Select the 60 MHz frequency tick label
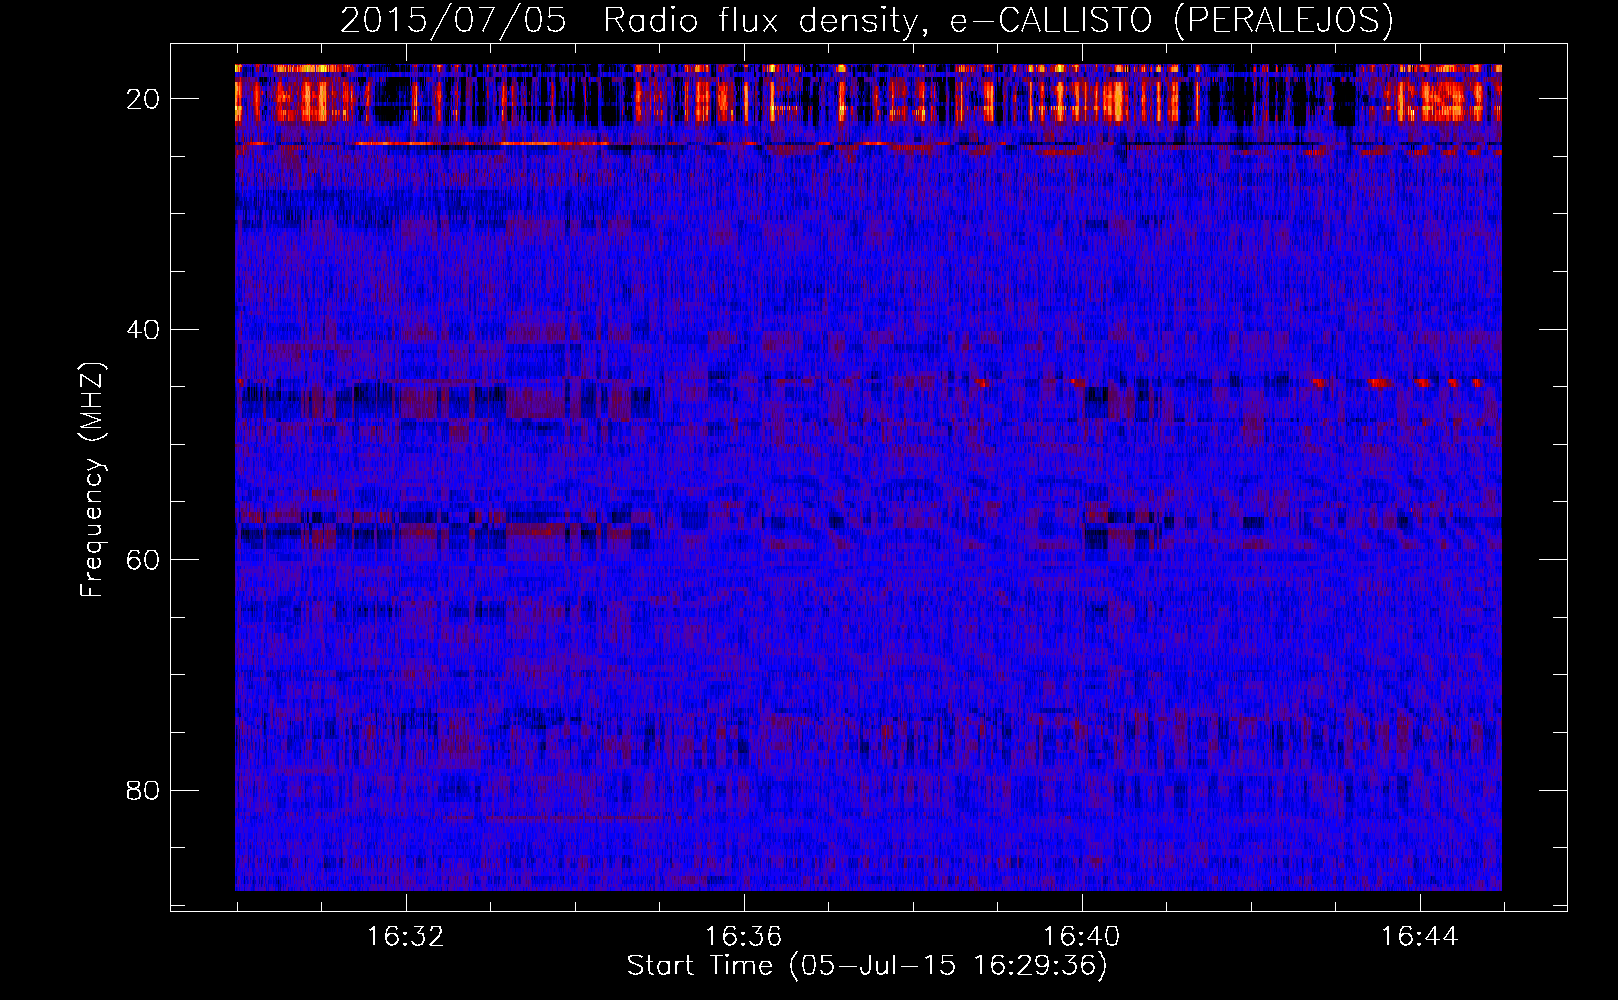Viewport: 1618px width, 1000px height. click(144, 560)
